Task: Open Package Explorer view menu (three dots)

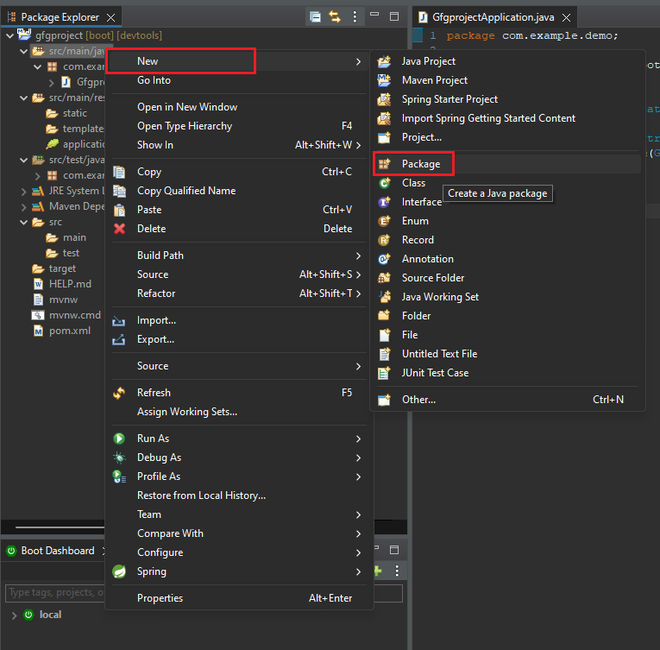Action: 355,17
